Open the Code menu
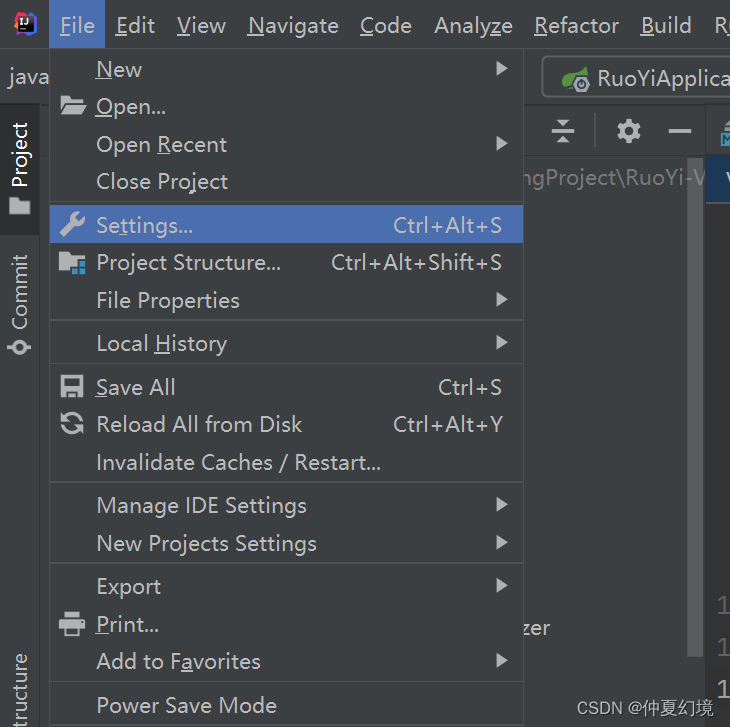The height and width of the screenshot is (727, 730). click(385, 25)
